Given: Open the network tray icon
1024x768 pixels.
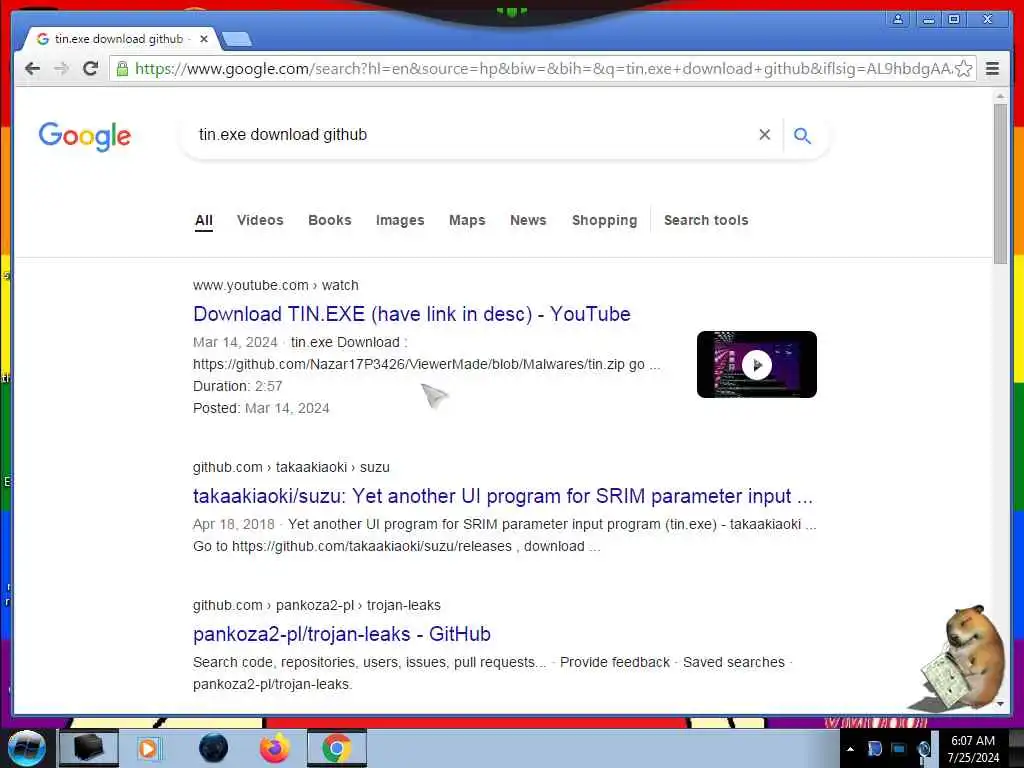Looking at the screenshot, I should coord(899,749).
